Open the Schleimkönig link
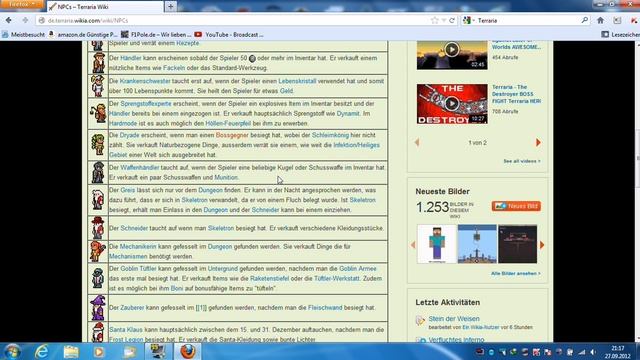Screen dimensions: 640x360 pyautogui.click(x=330, y=135)
